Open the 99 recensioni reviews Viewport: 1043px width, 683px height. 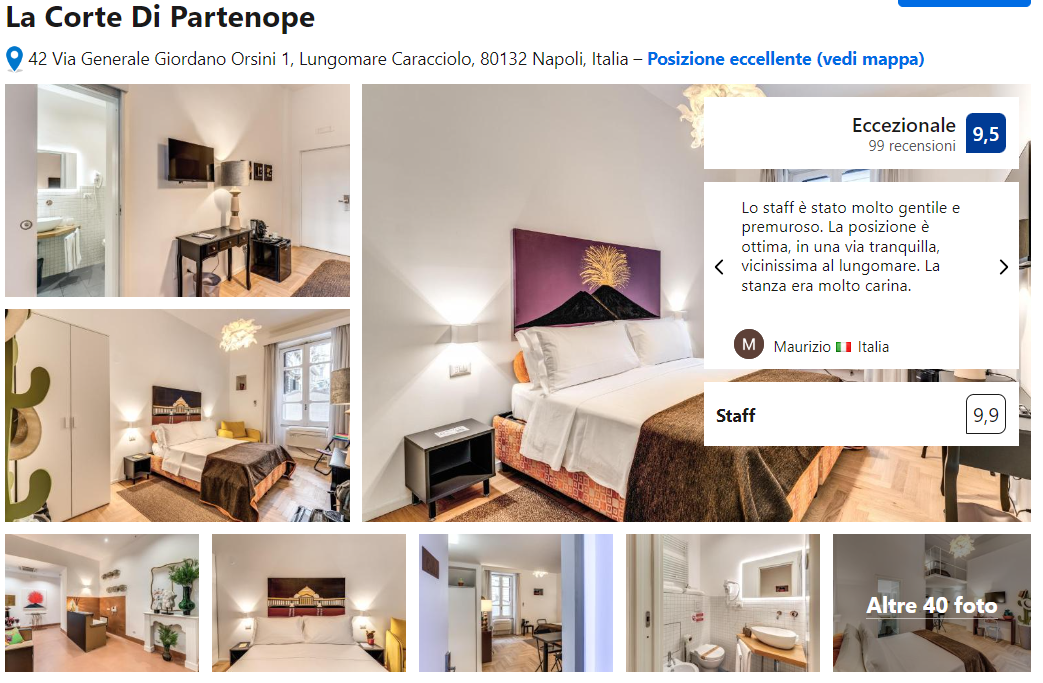coord(911,146)
